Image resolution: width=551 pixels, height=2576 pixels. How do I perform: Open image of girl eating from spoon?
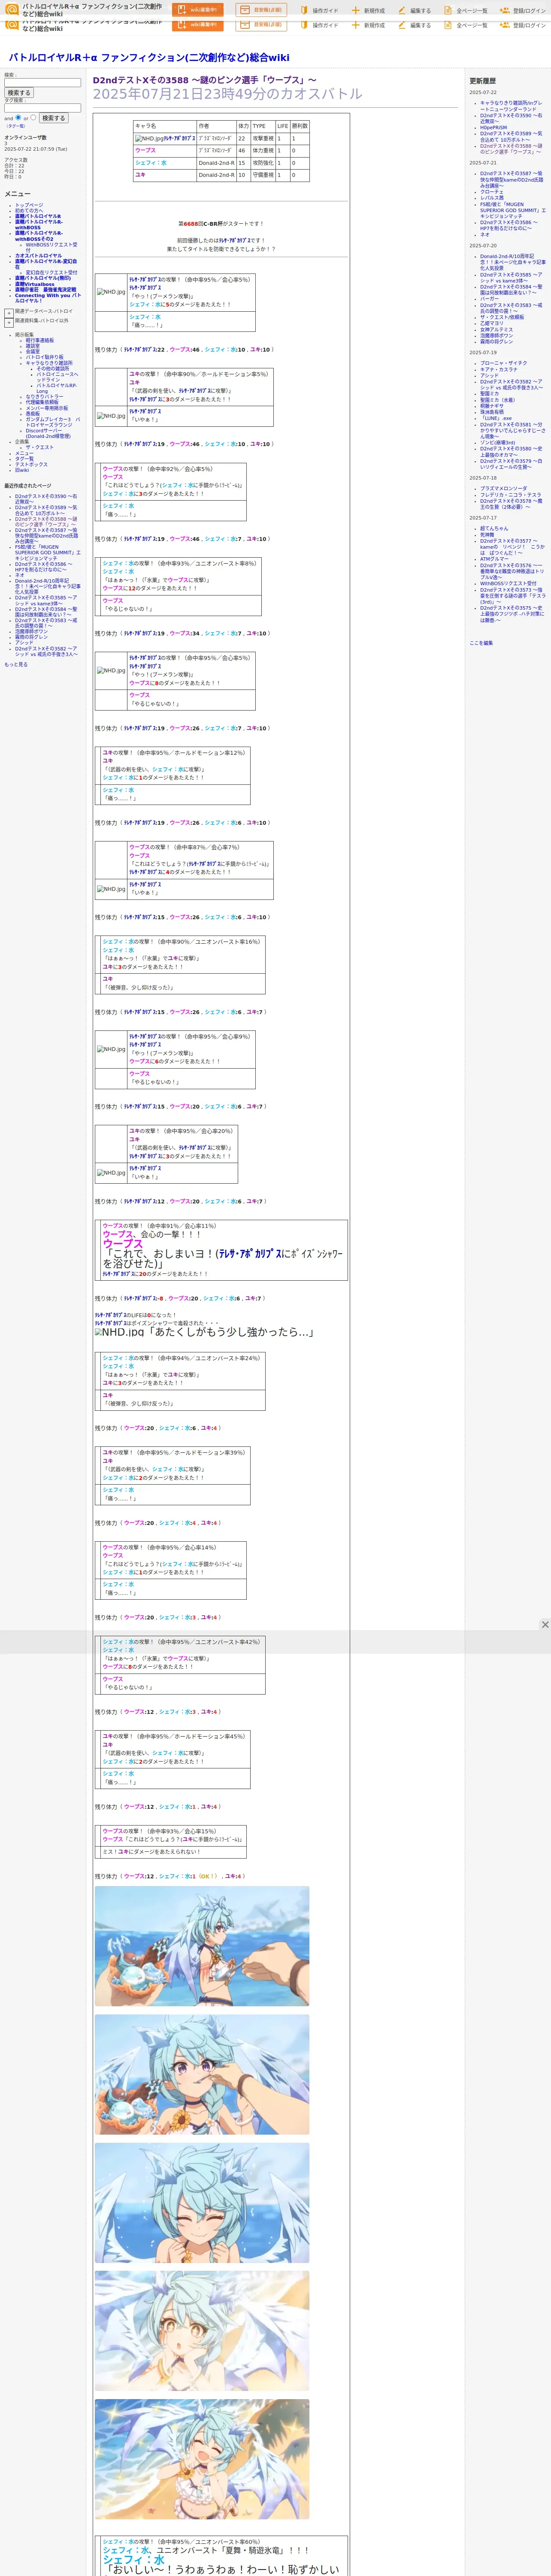coord(202,2074)
